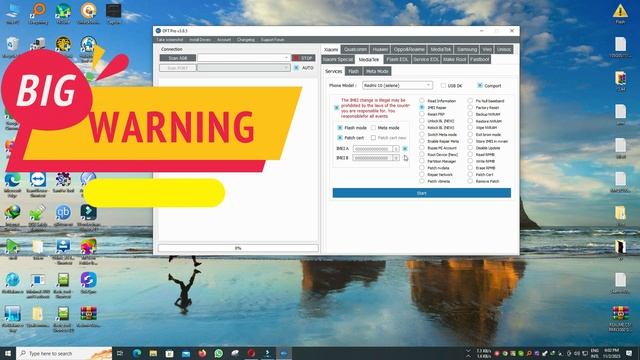Switch to the DFT Pro taskbar icon

pos(284,353)
